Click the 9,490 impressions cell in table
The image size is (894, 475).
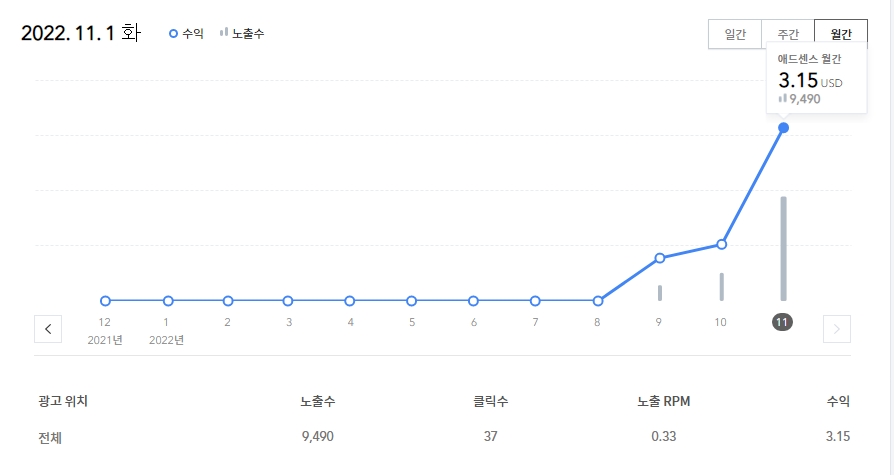(x=318, y=437)
